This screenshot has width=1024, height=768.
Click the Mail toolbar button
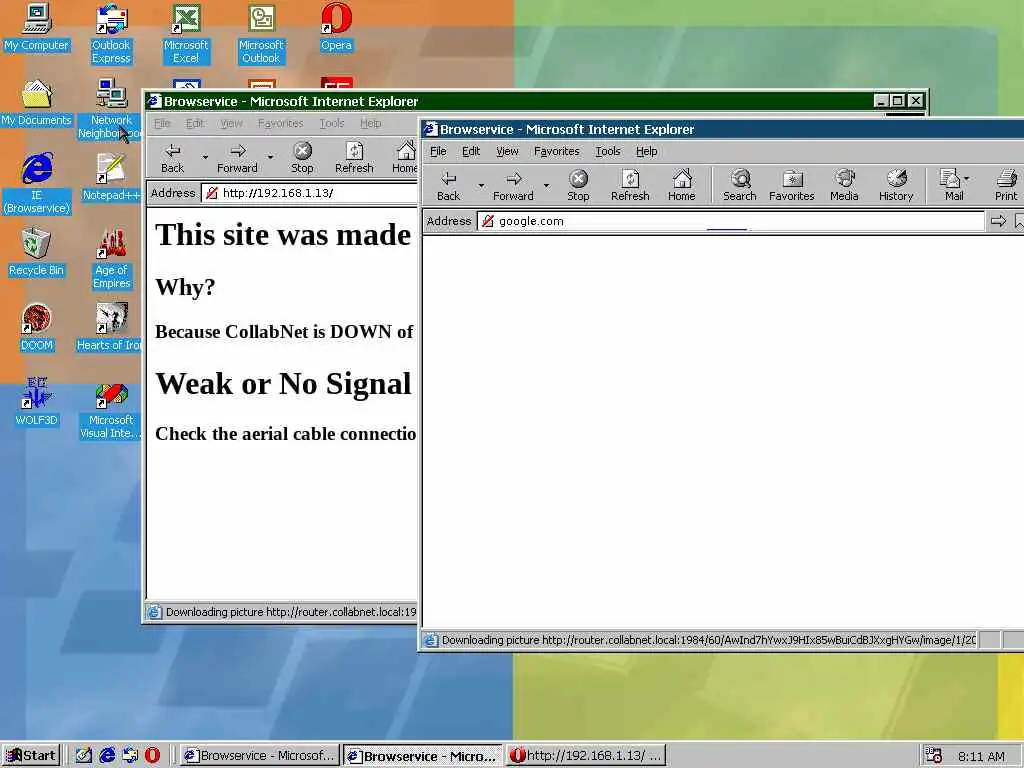(x=952, y=185)
